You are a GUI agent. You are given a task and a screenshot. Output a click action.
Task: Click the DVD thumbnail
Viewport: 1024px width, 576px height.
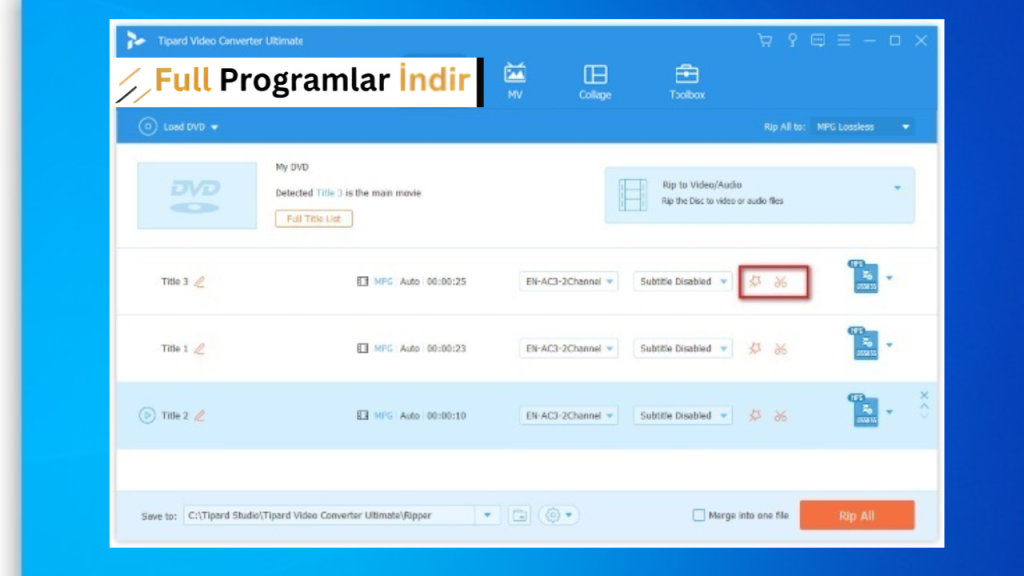point(197,195)
